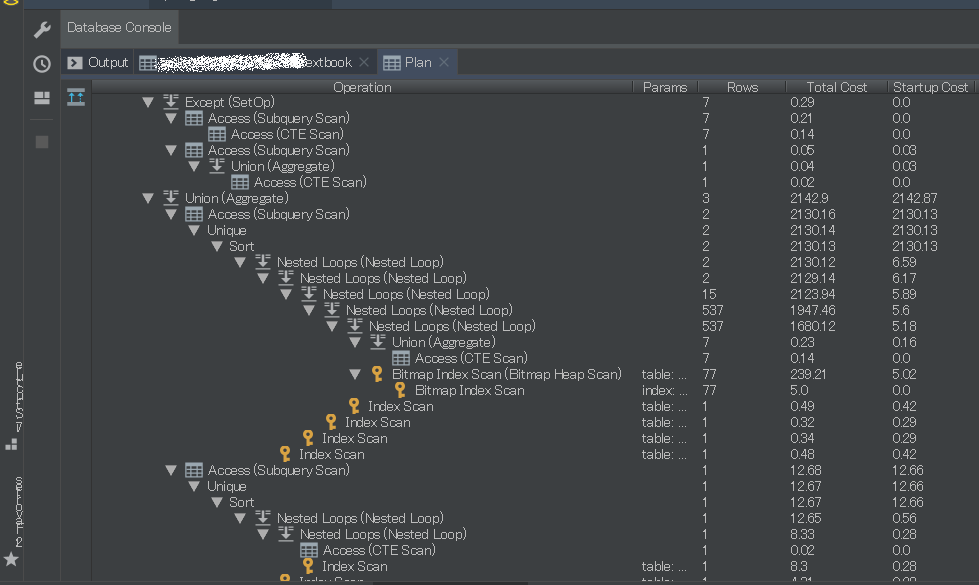Viewport: 979px width, 585px height.
Task: Click the Startup Cost value 6.59
Action: pyautogui.click(x=904, y=263)
